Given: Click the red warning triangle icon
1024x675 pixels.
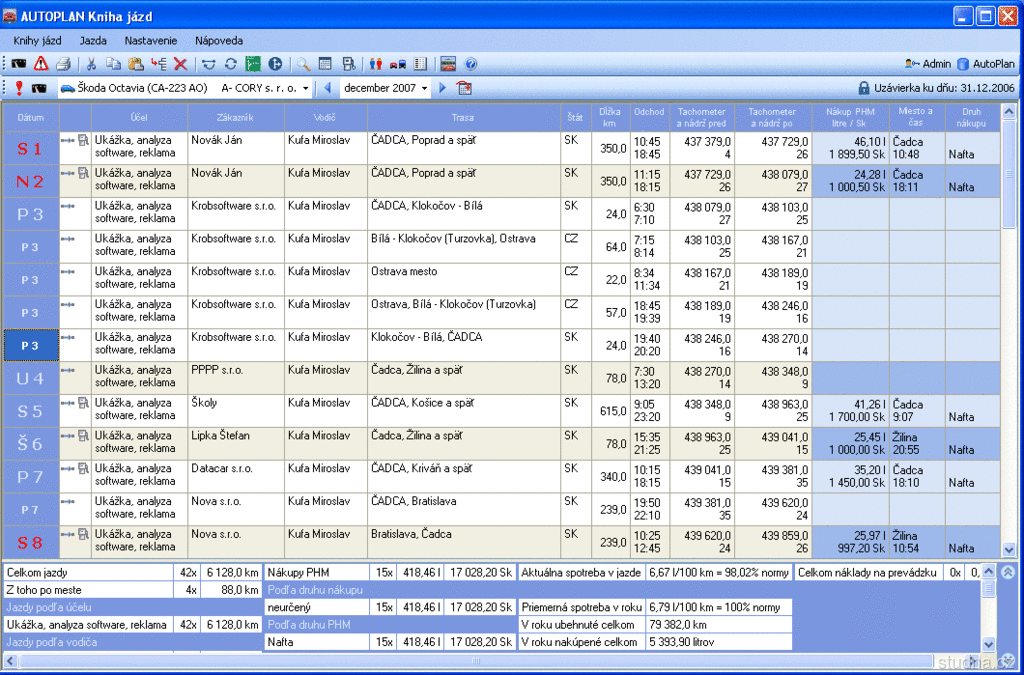Looking at the screenshot, I should [41, 64].
